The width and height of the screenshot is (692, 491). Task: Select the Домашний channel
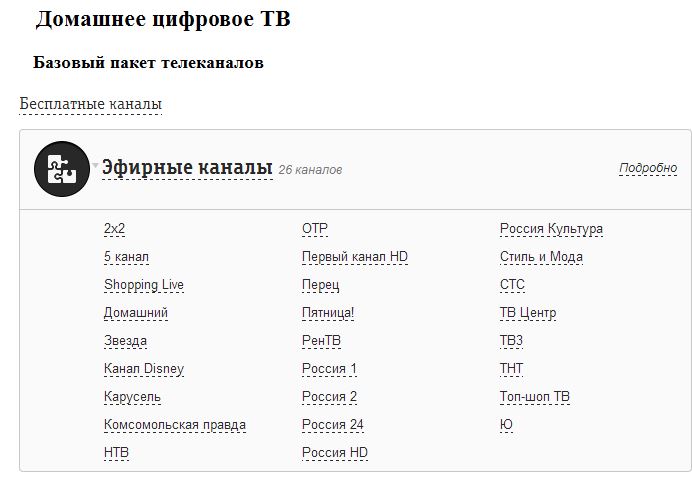136,313
